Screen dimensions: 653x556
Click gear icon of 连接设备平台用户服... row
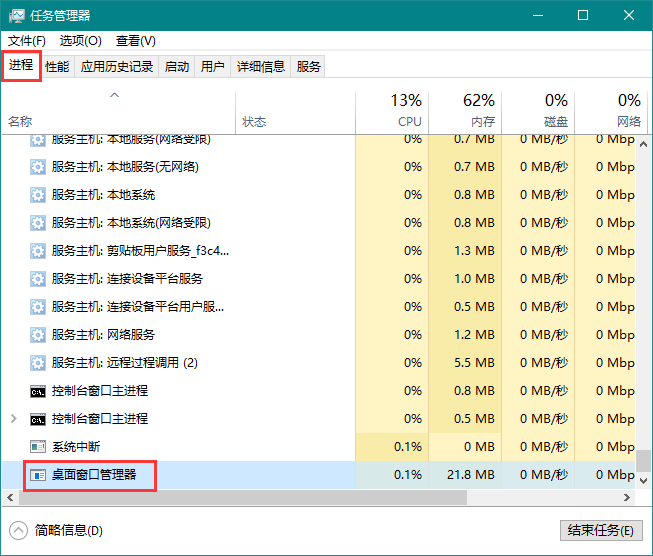[38, 307]
